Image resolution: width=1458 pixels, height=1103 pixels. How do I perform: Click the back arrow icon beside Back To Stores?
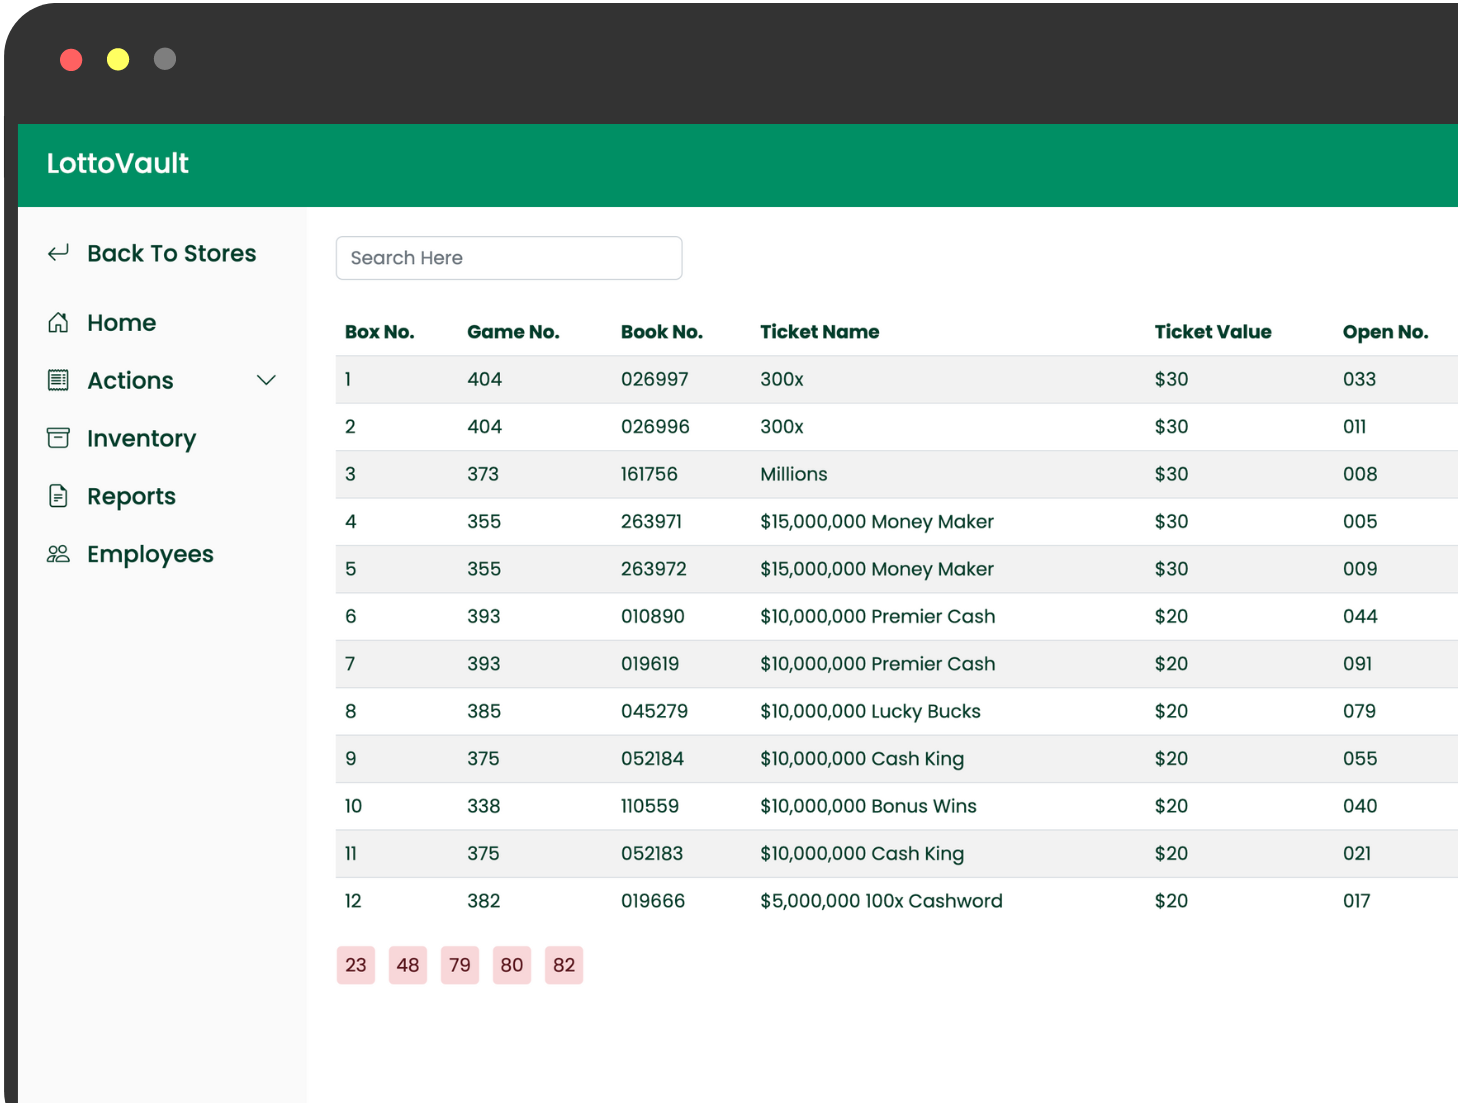click(x=58, y=253)
